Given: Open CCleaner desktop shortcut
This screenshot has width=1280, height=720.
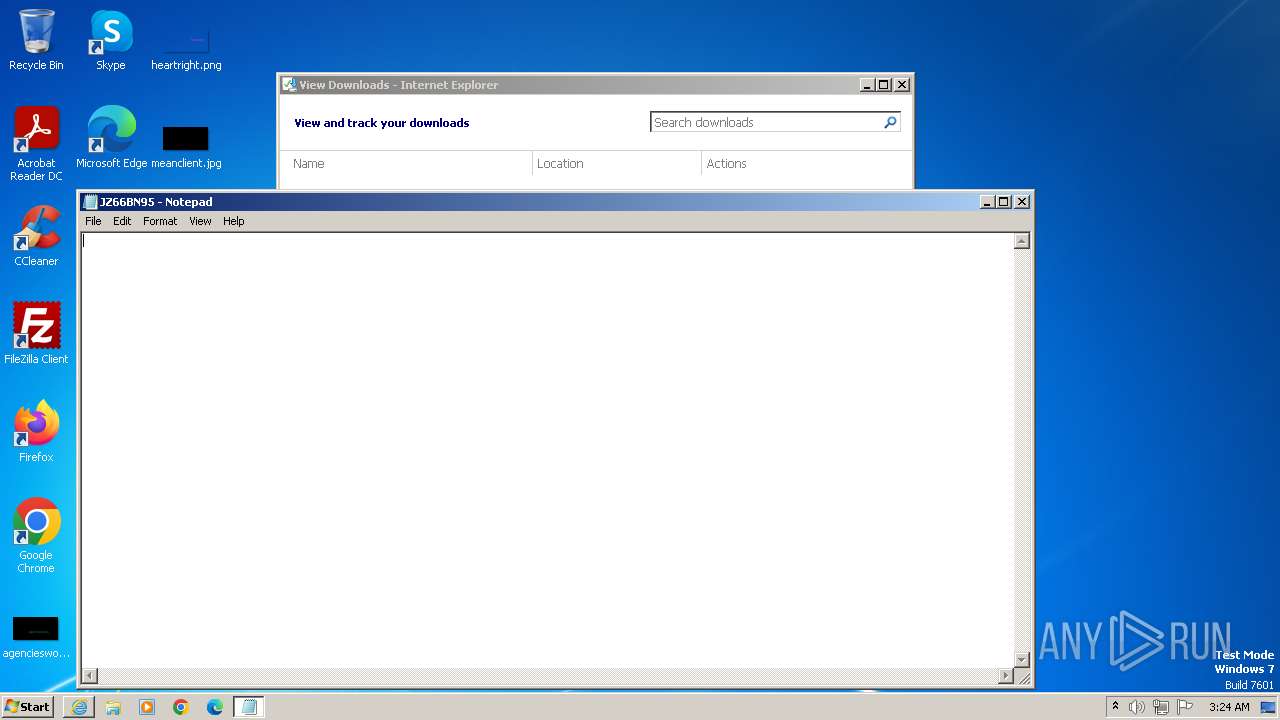Looking at the screenshot, I should point(36,236).
